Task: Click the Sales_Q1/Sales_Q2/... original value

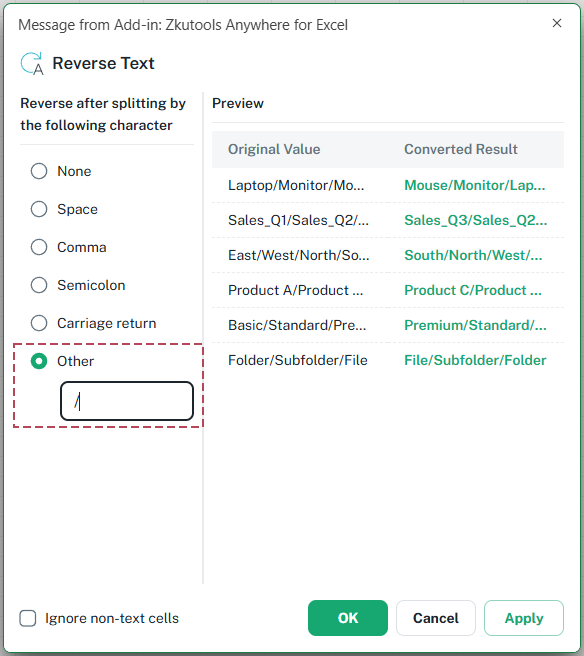Action: coord(298,220)
